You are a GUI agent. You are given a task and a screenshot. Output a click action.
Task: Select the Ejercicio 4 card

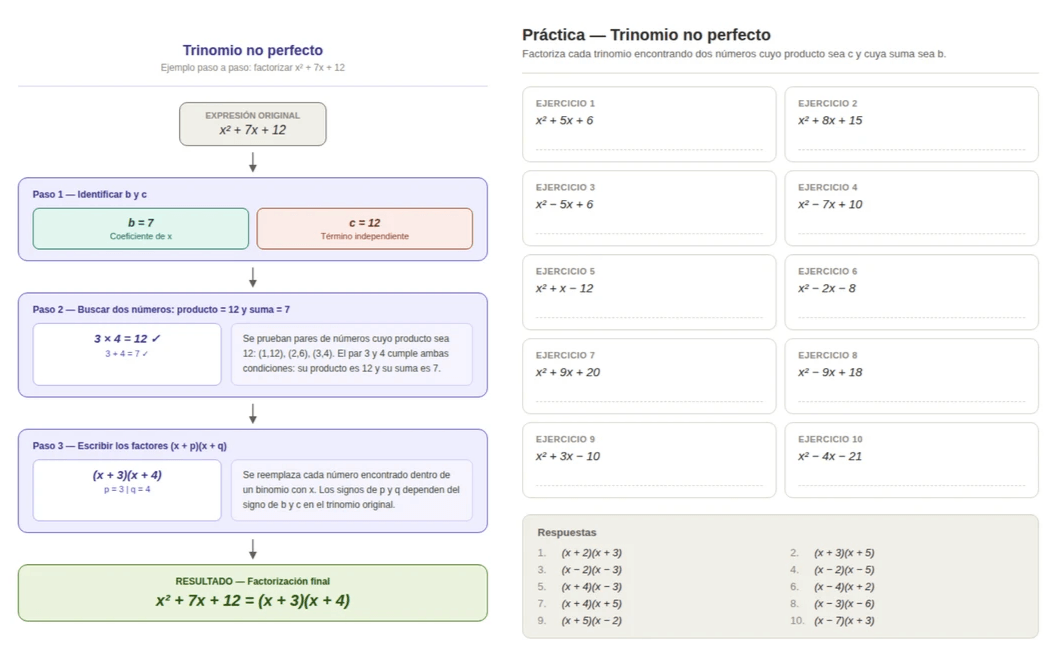click(911, 208)
